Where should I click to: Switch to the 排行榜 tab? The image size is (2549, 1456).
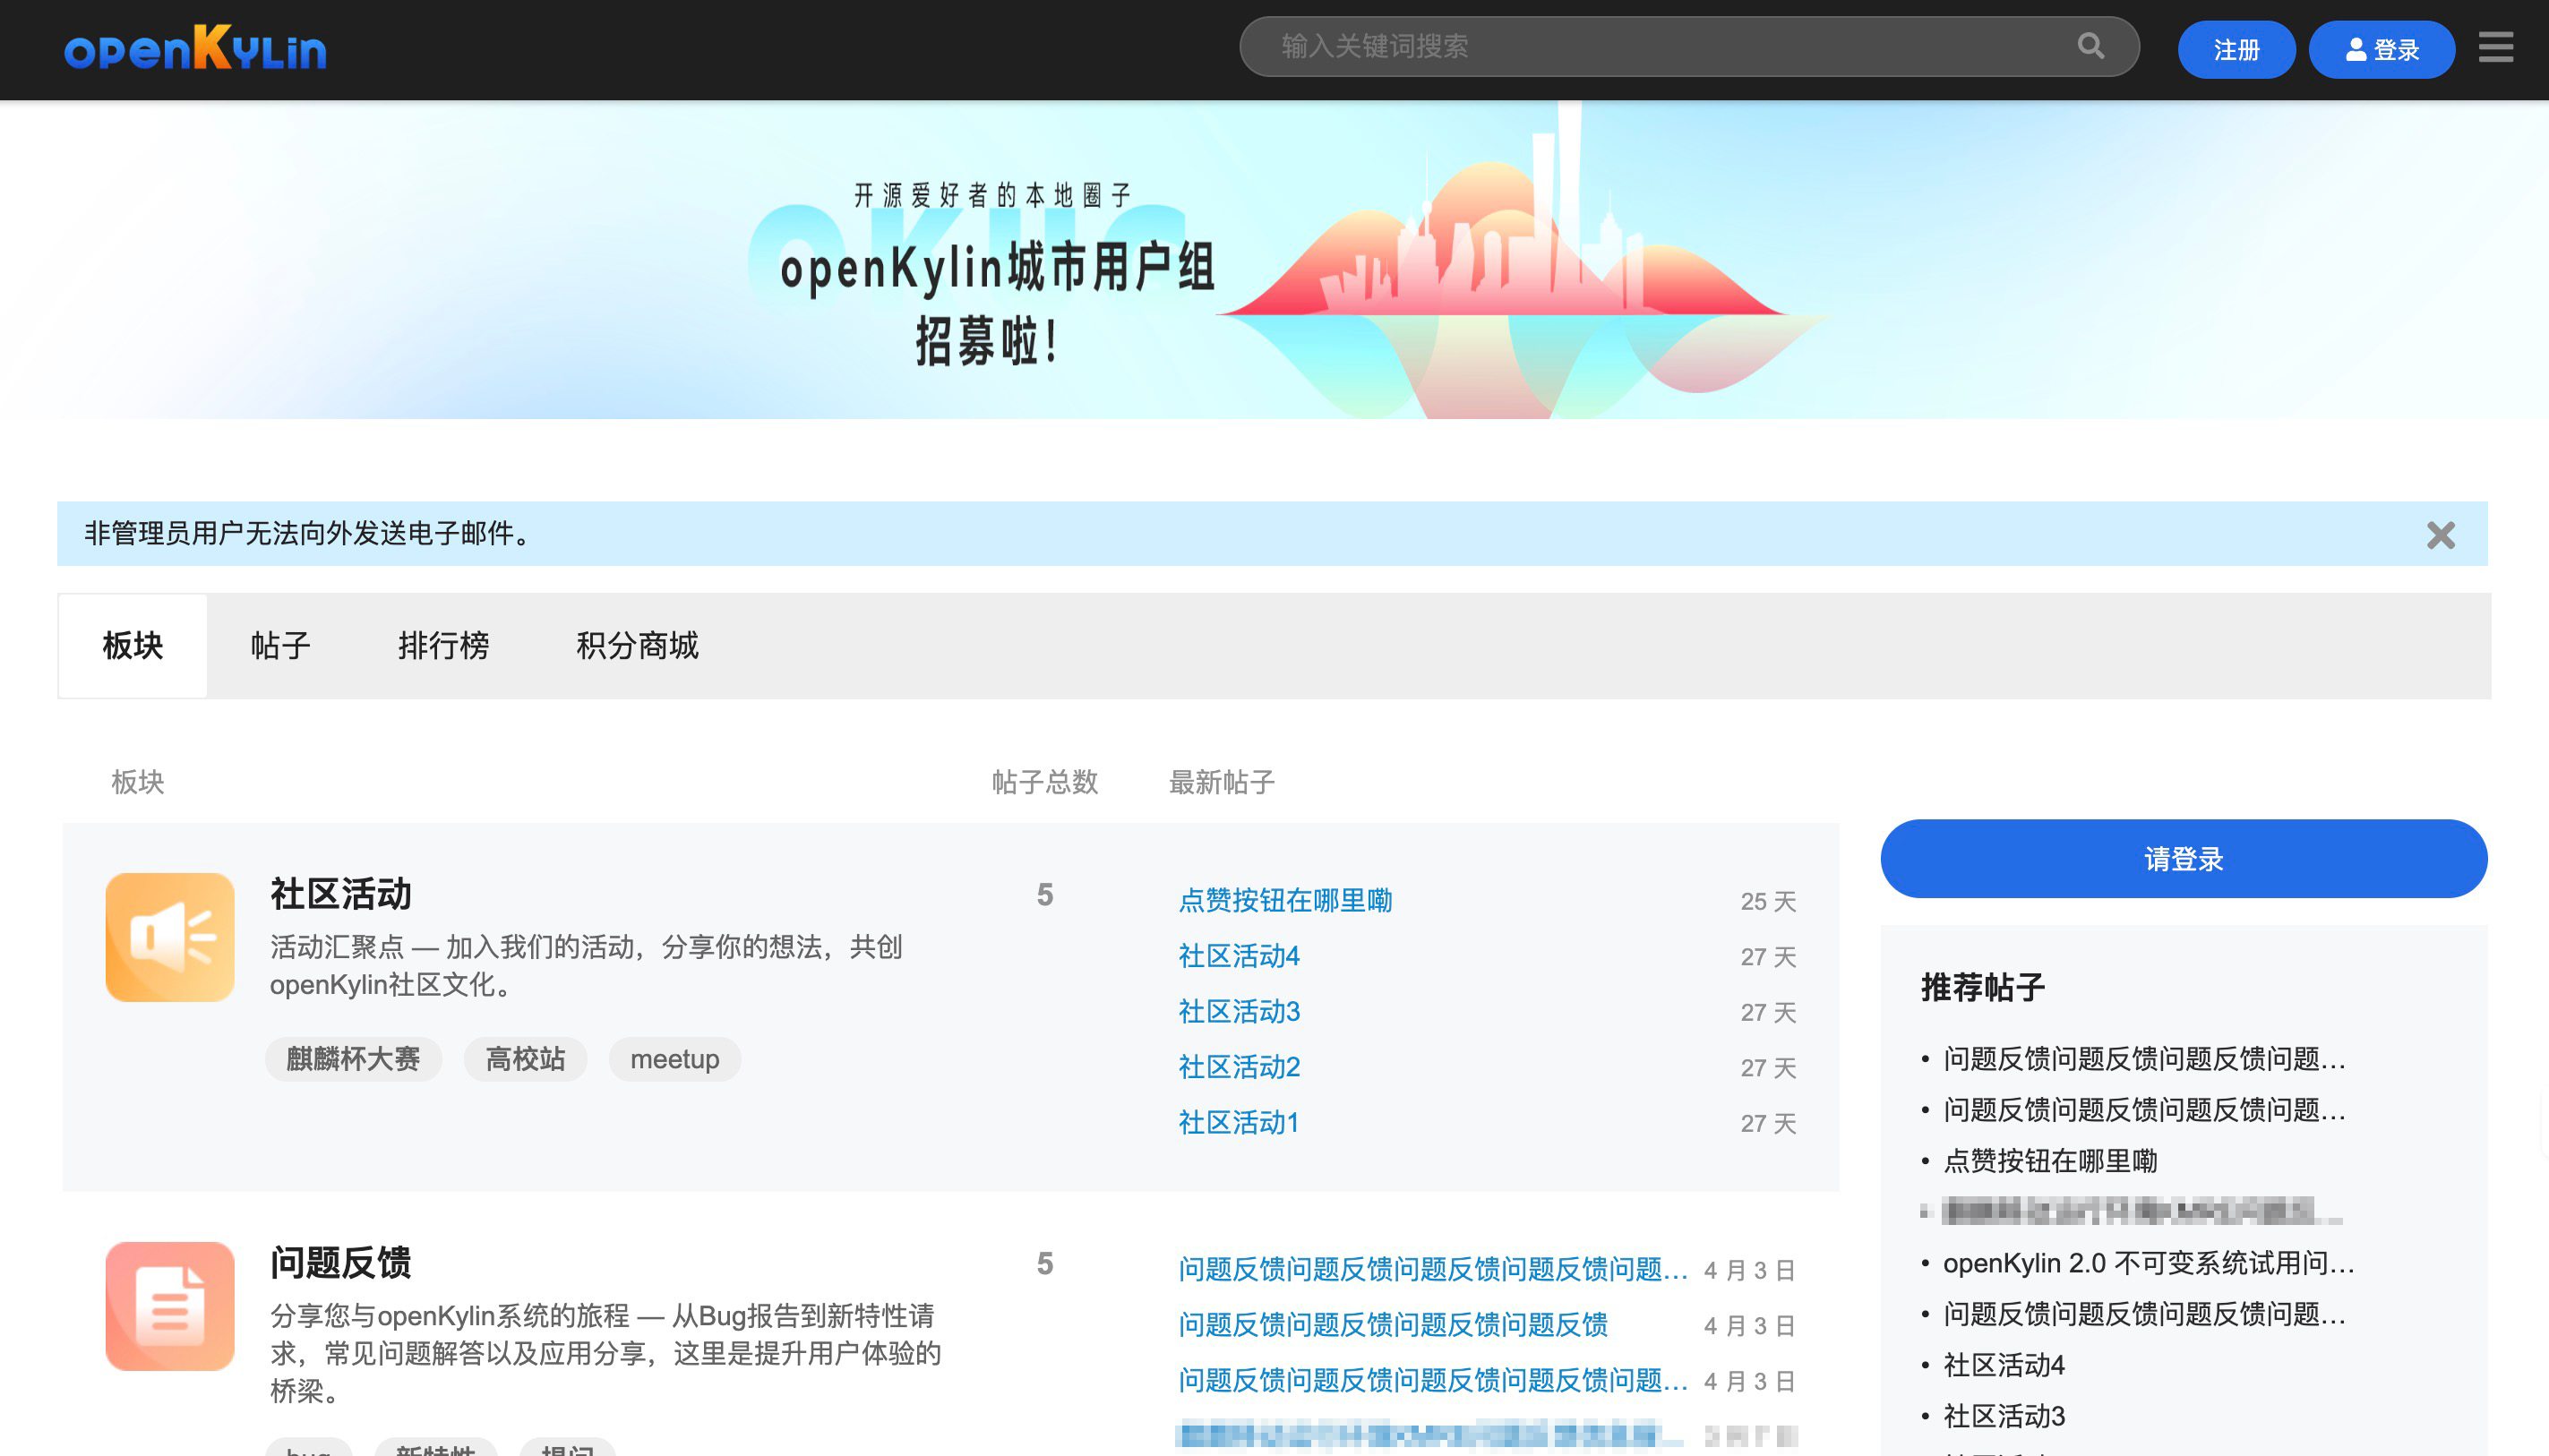click(444, 645)
